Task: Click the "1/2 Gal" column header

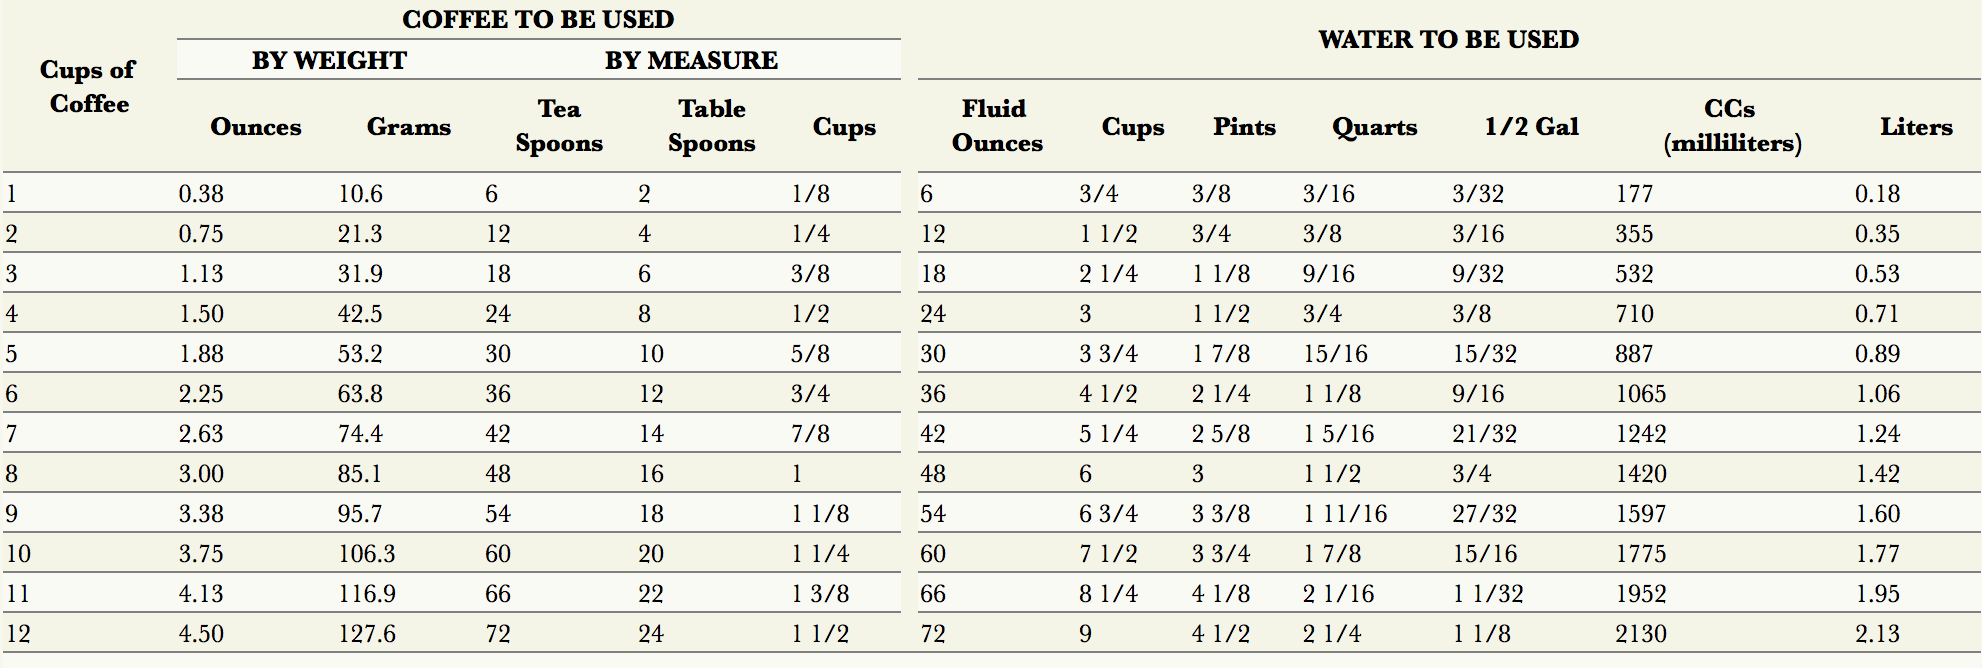Action: click(x=1531, y=127)
